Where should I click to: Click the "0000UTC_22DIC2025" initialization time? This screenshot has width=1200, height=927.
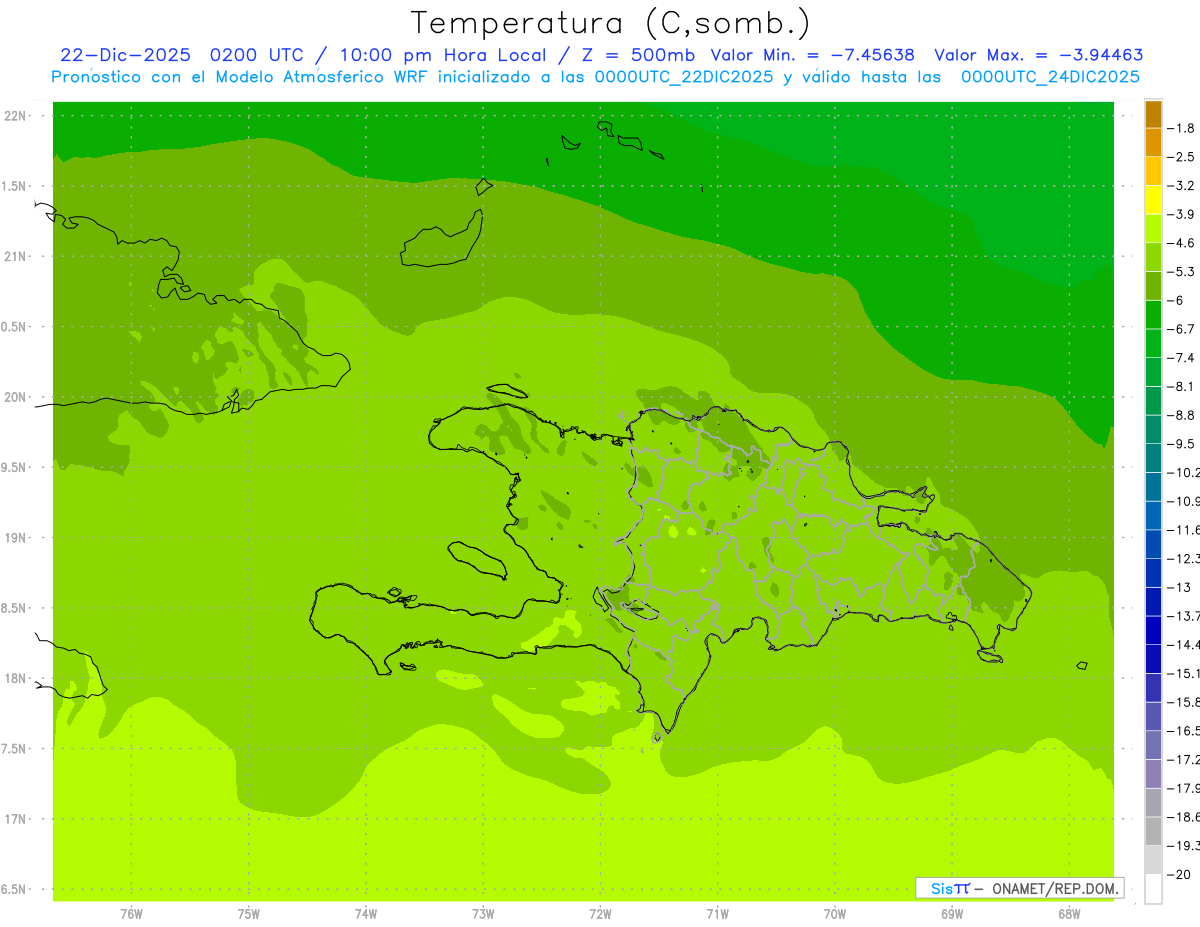pos(684,77)
